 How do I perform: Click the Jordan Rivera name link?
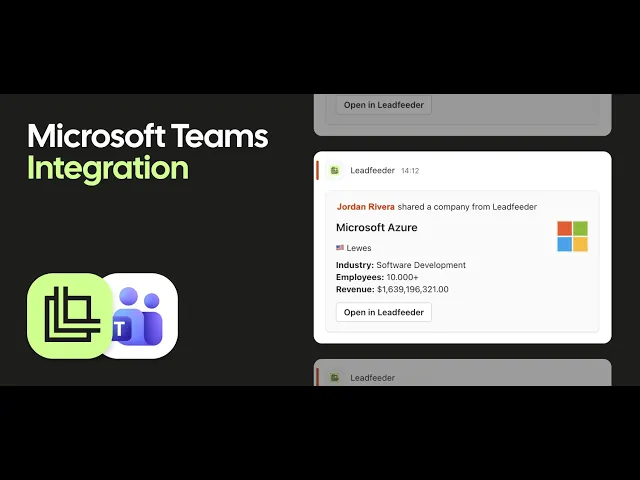(x=366, y=207)
